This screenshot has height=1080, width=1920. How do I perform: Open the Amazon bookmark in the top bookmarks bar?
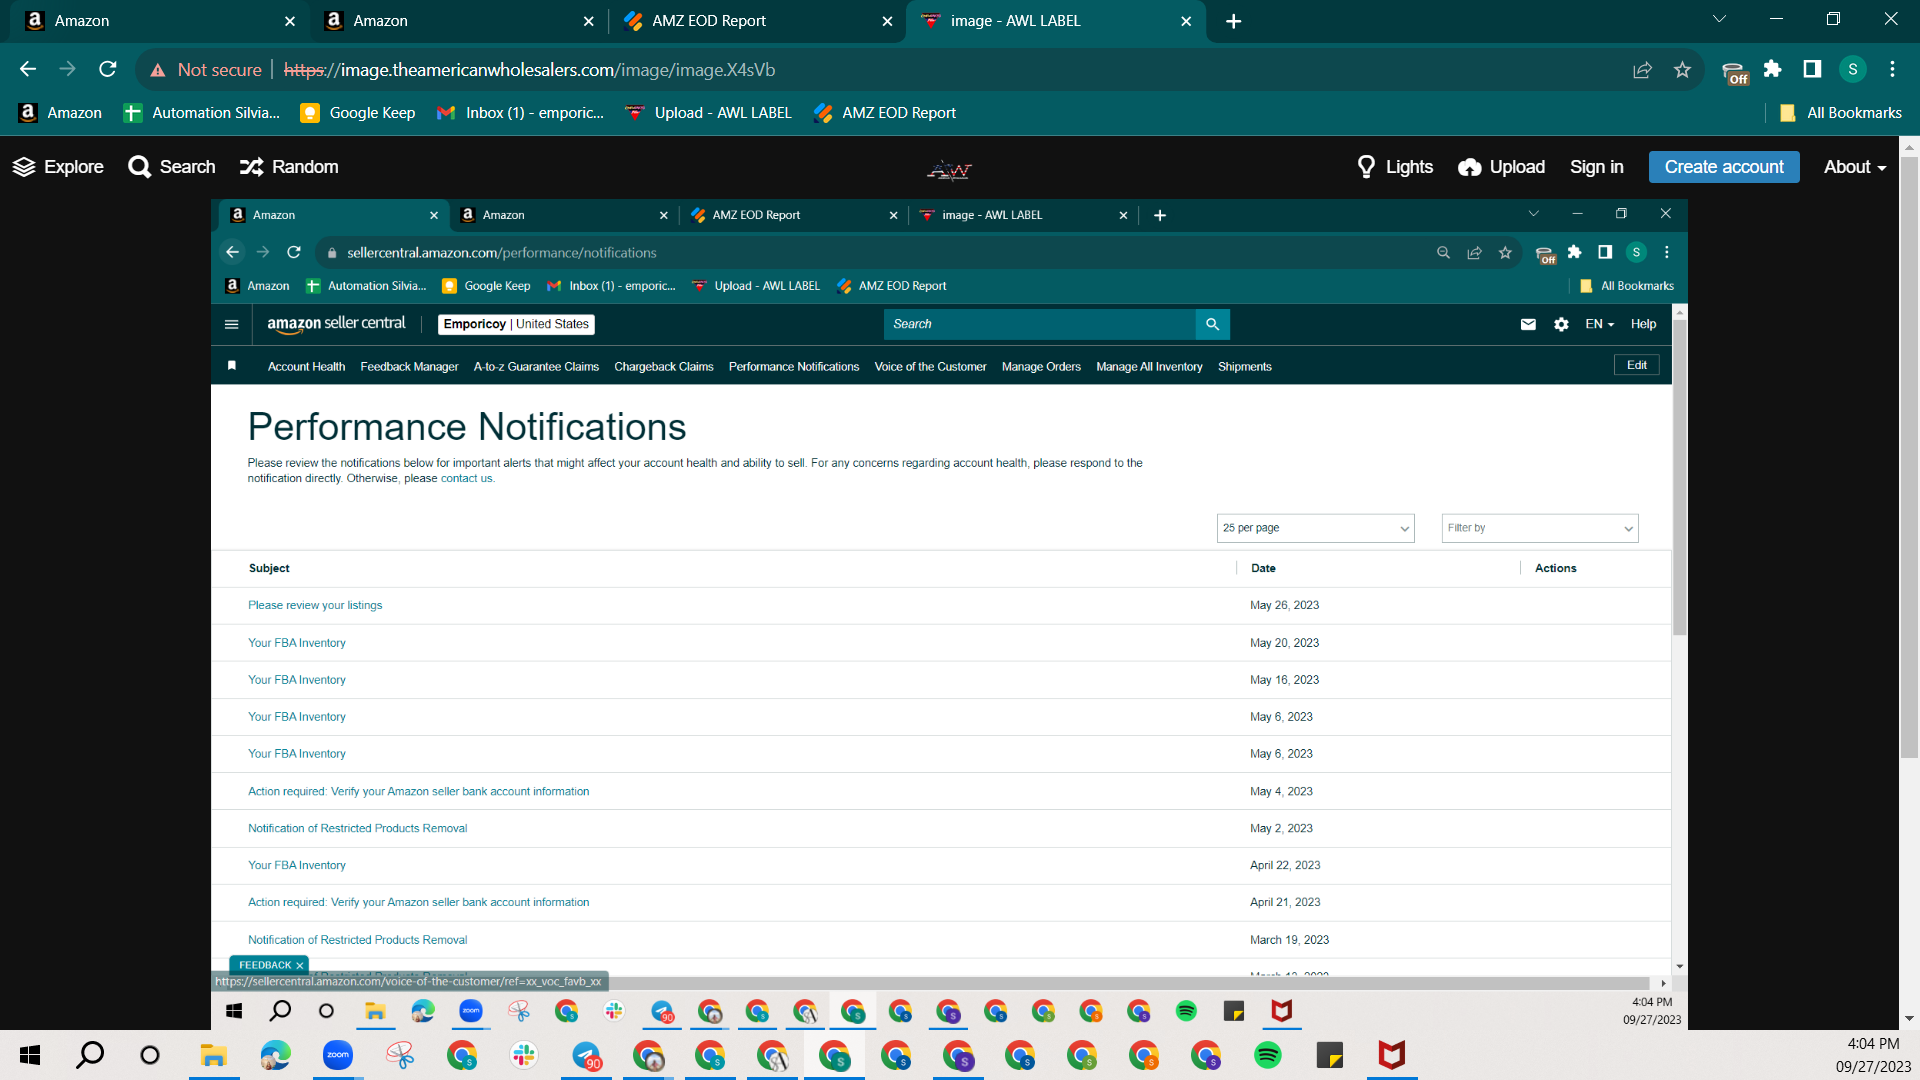pyautogui.click(x=61, y=113)
